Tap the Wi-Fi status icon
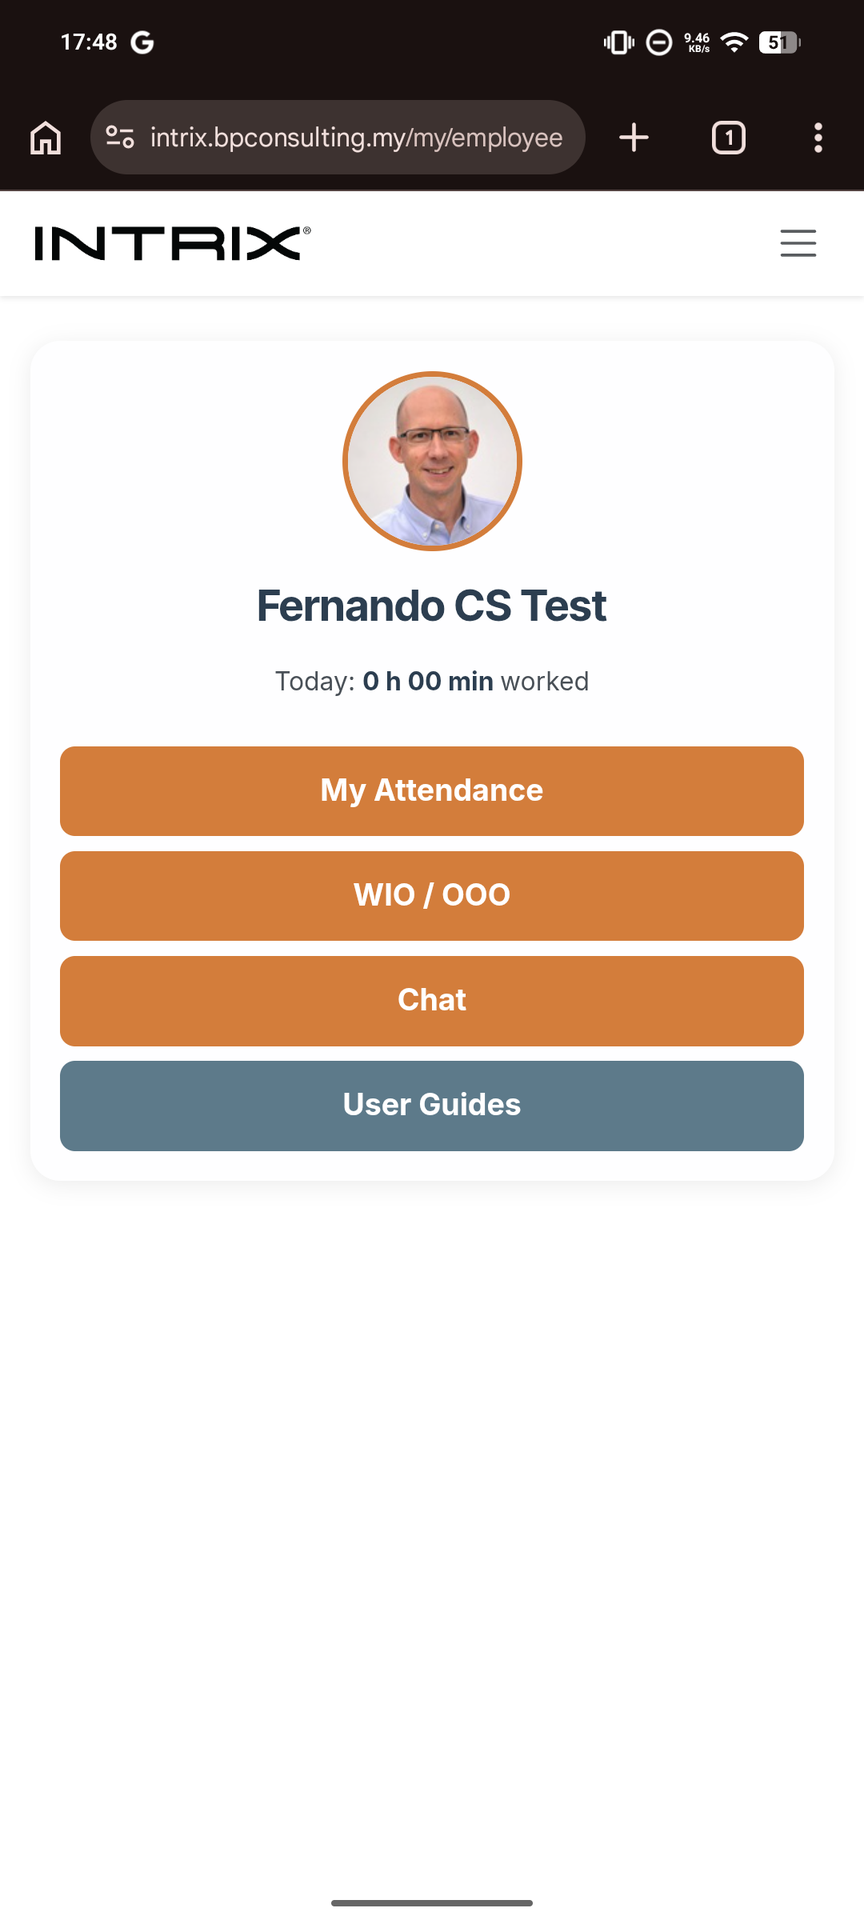The height and width of the screenshot is (1920, 864). 735,42
